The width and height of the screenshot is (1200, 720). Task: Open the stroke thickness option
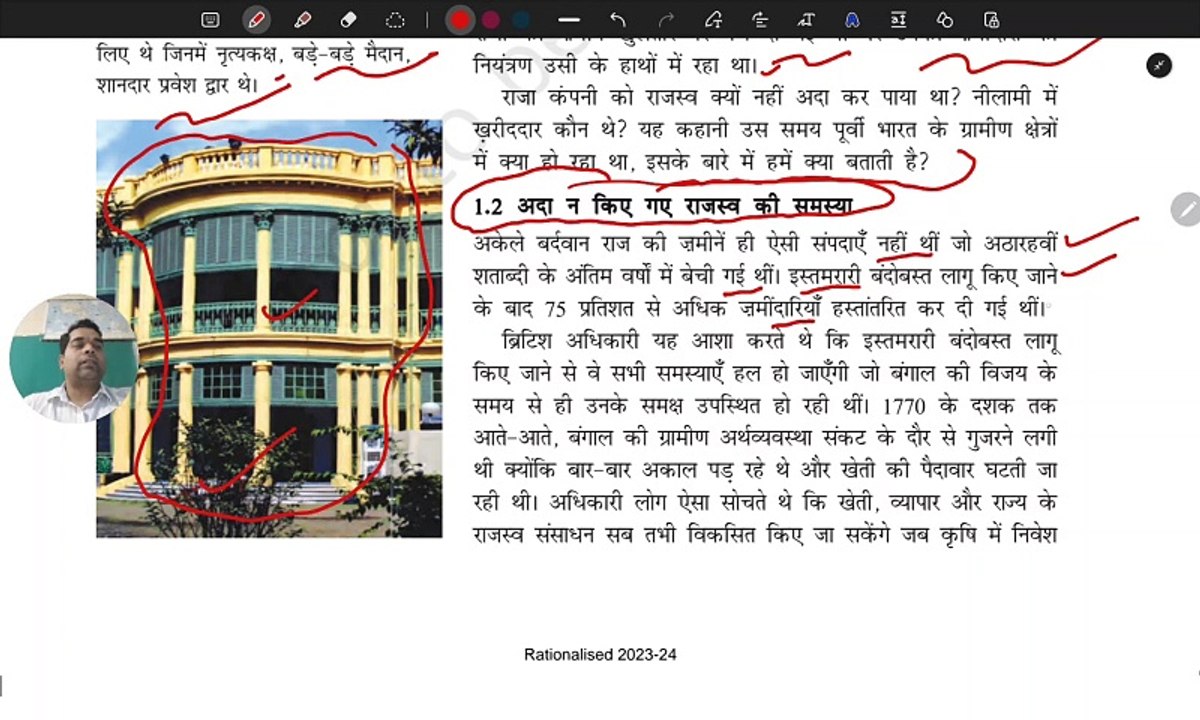coord(569,19)
